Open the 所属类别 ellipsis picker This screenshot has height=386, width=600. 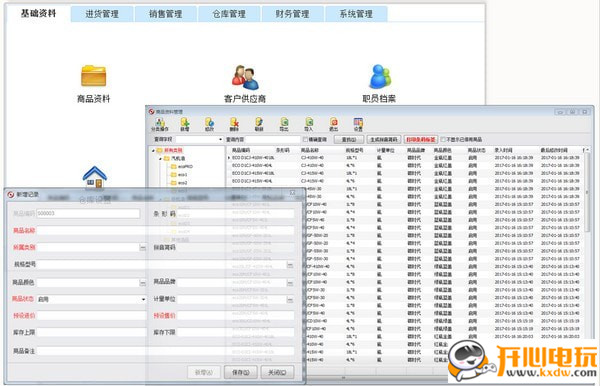143,248
